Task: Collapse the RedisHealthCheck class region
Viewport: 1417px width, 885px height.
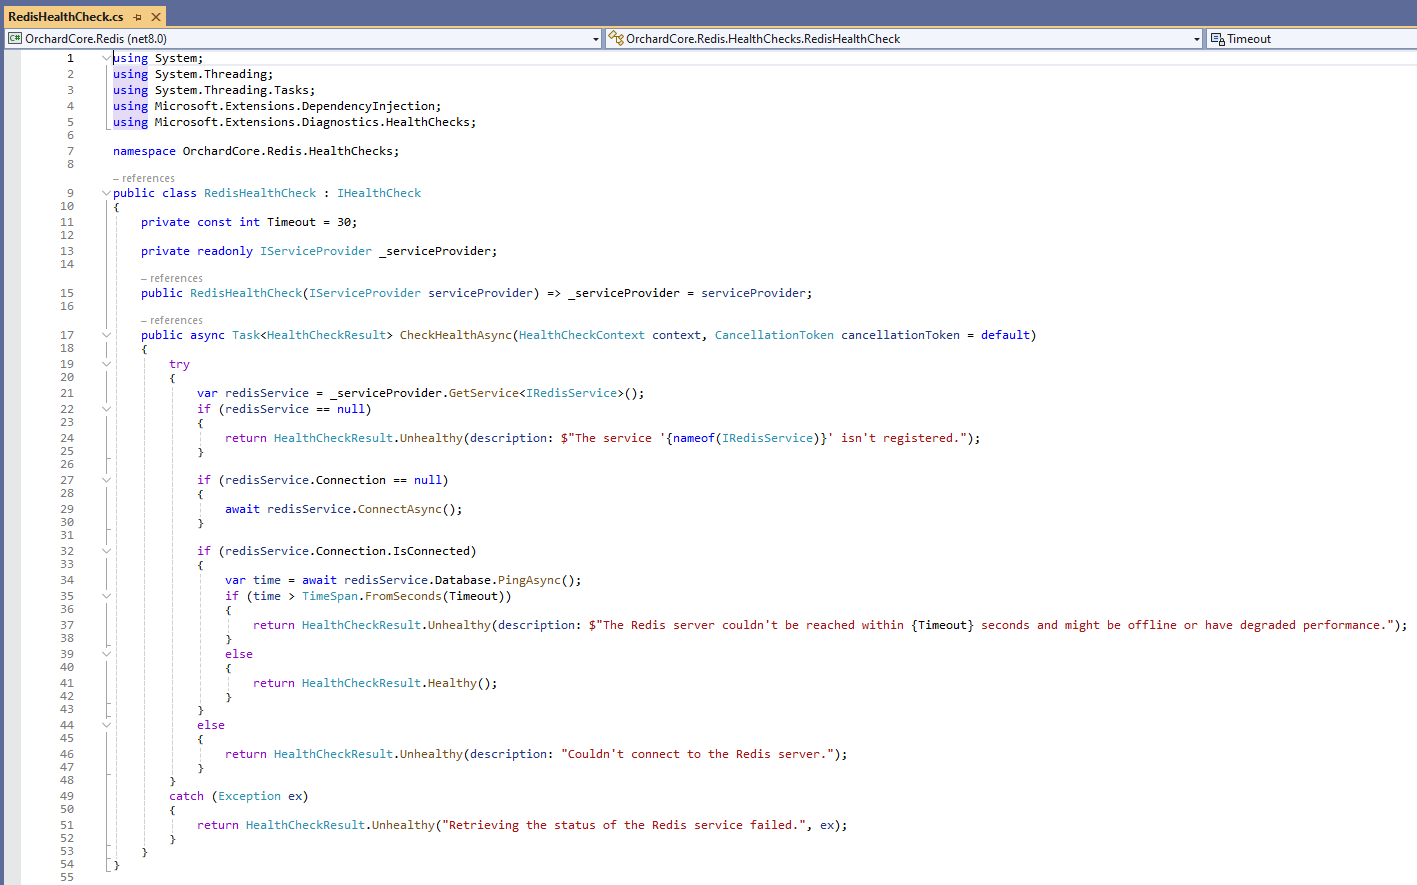Action: pos(106,193)
